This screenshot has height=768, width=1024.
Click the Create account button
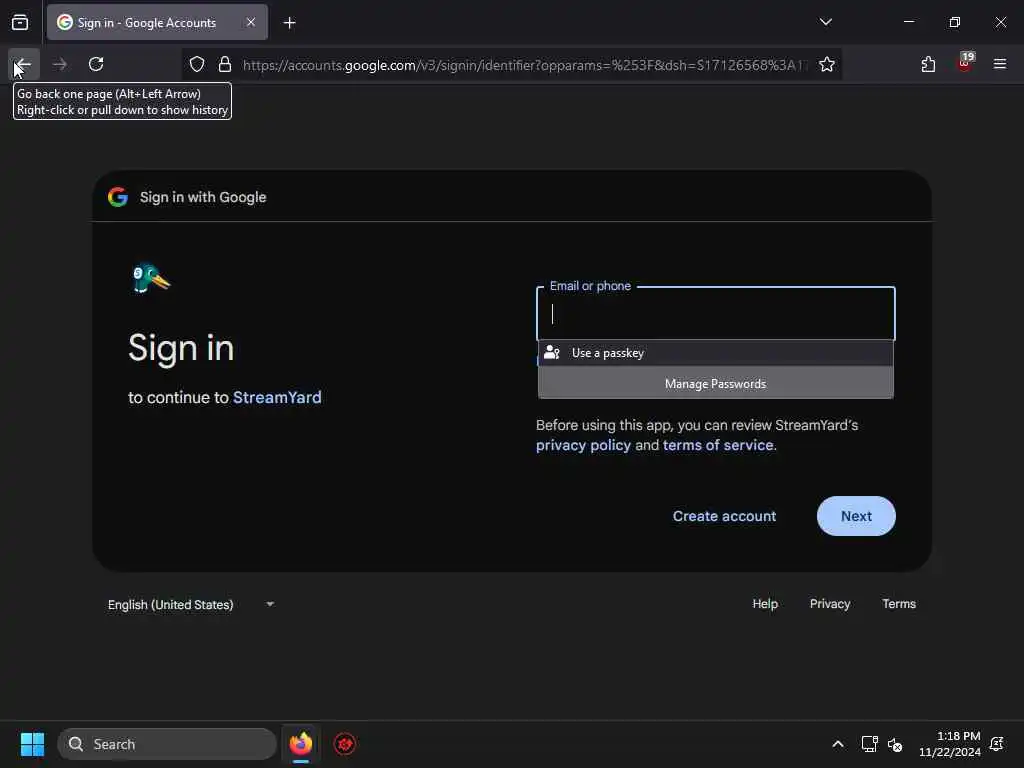pyautogui.click(x=724, y=516)
